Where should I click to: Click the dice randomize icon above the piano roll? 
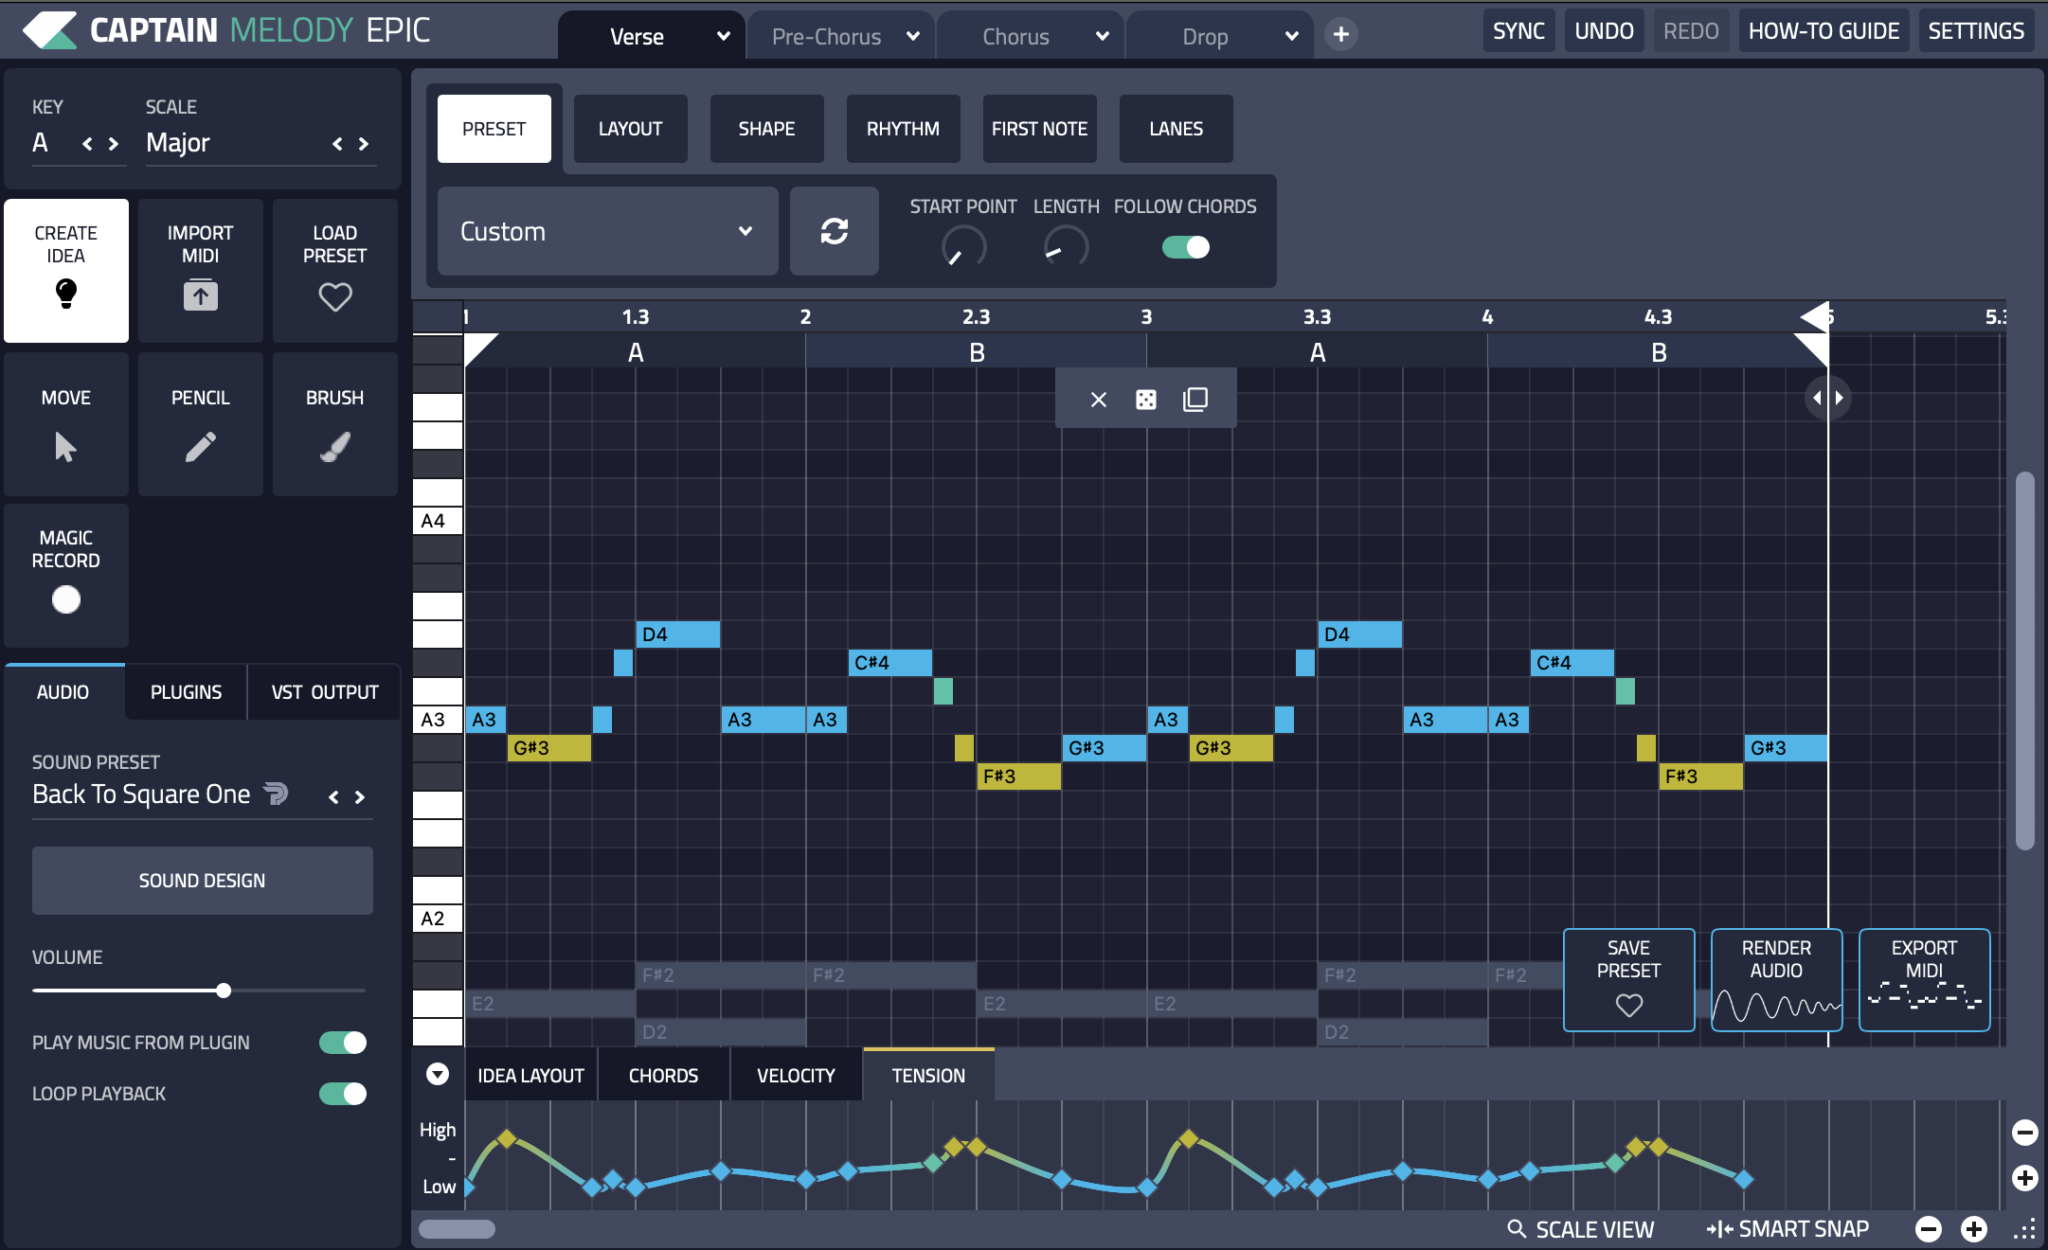[x=1145, y=398]
